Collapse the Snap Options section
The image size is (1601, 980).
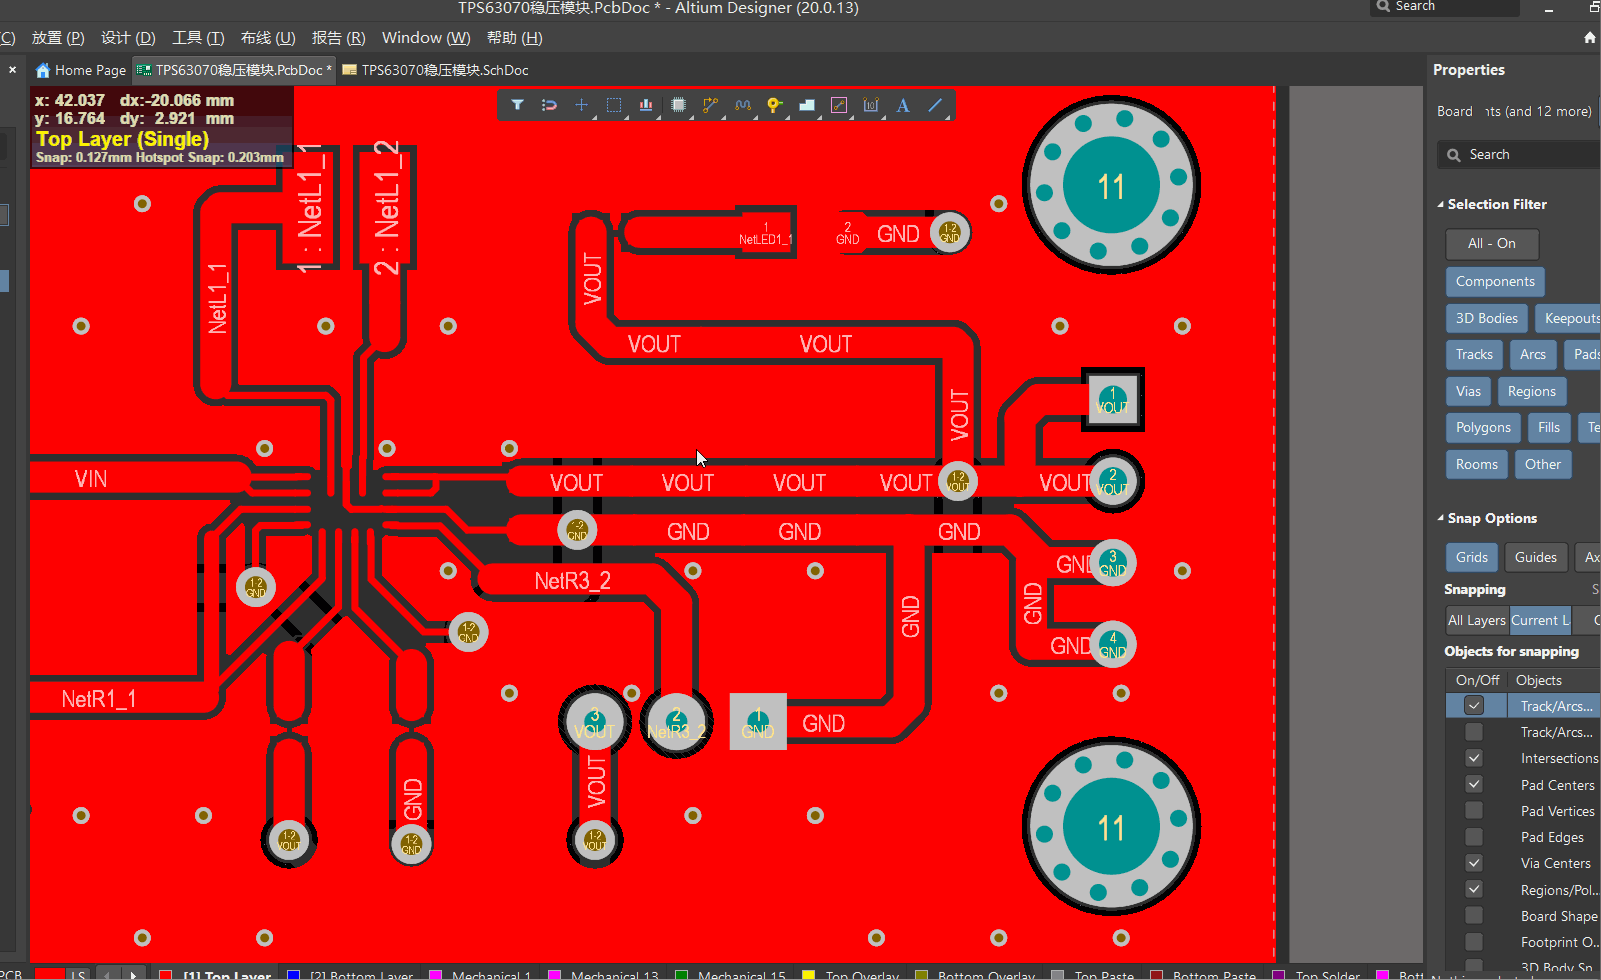(x=1441, y=518)
